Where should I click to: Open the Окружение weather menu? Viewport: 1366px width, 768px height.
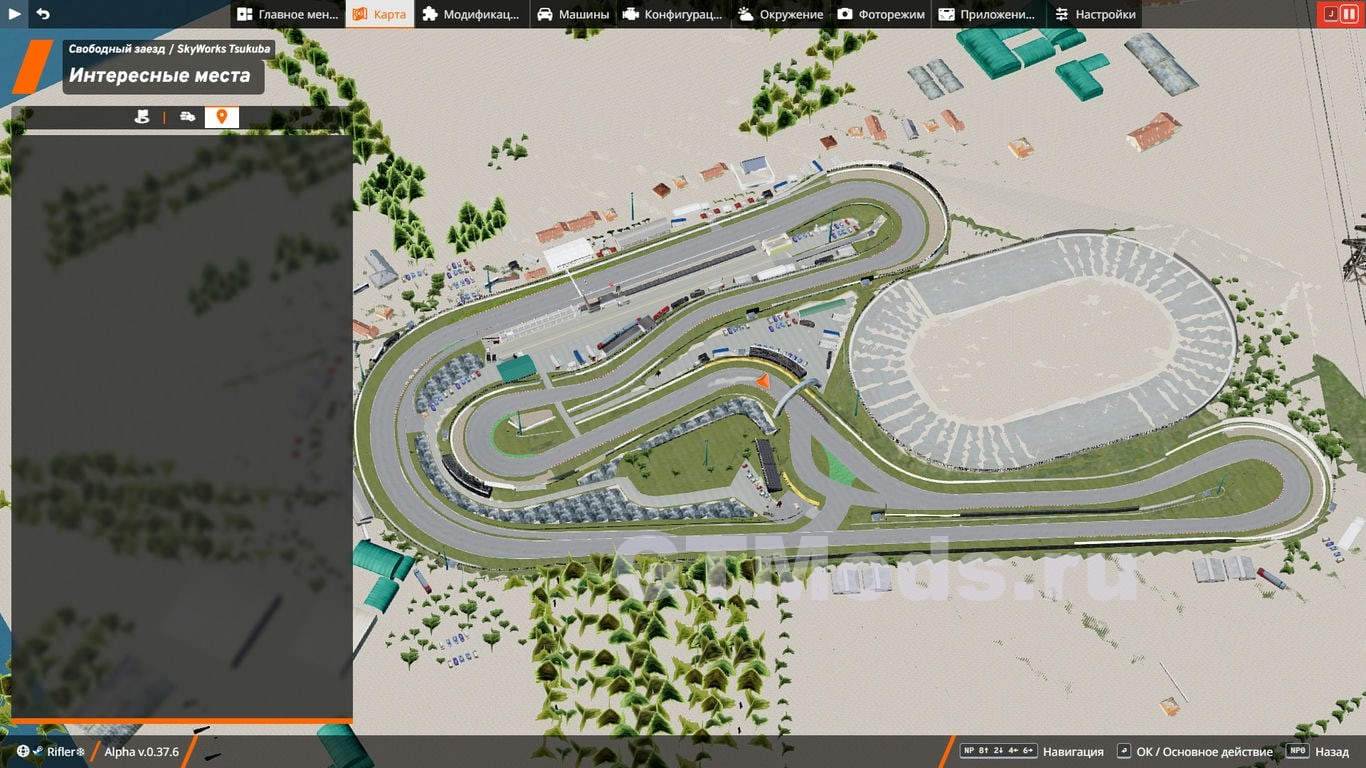780,14
